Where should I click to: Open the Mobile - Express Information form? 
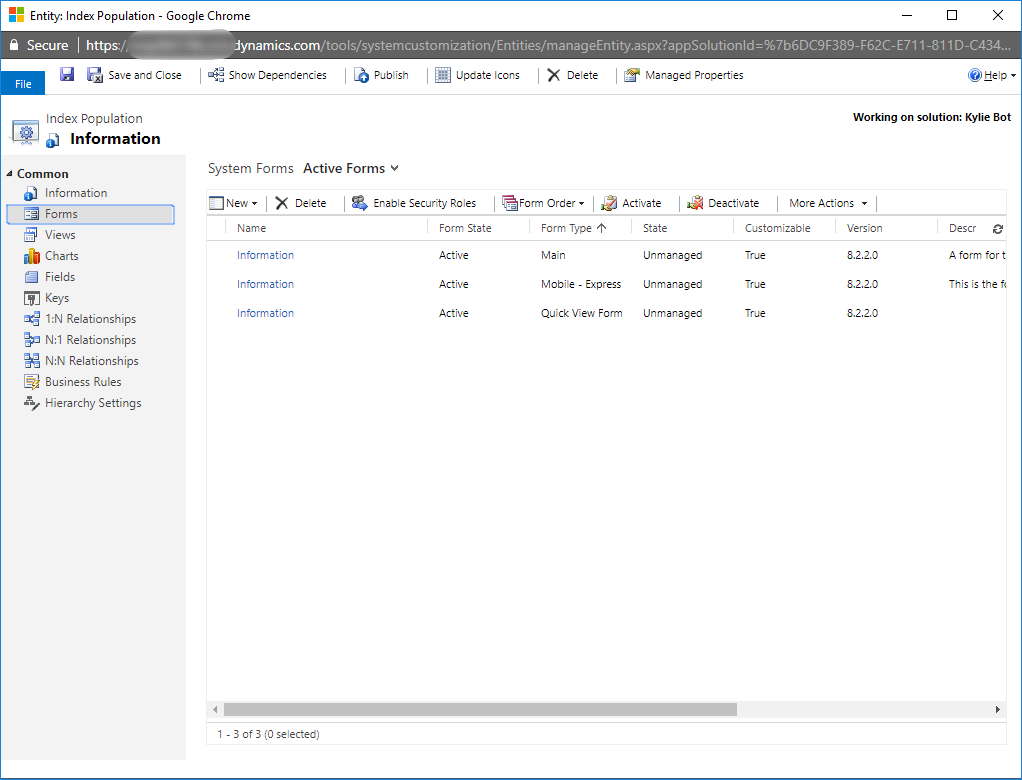click(265, 284)
